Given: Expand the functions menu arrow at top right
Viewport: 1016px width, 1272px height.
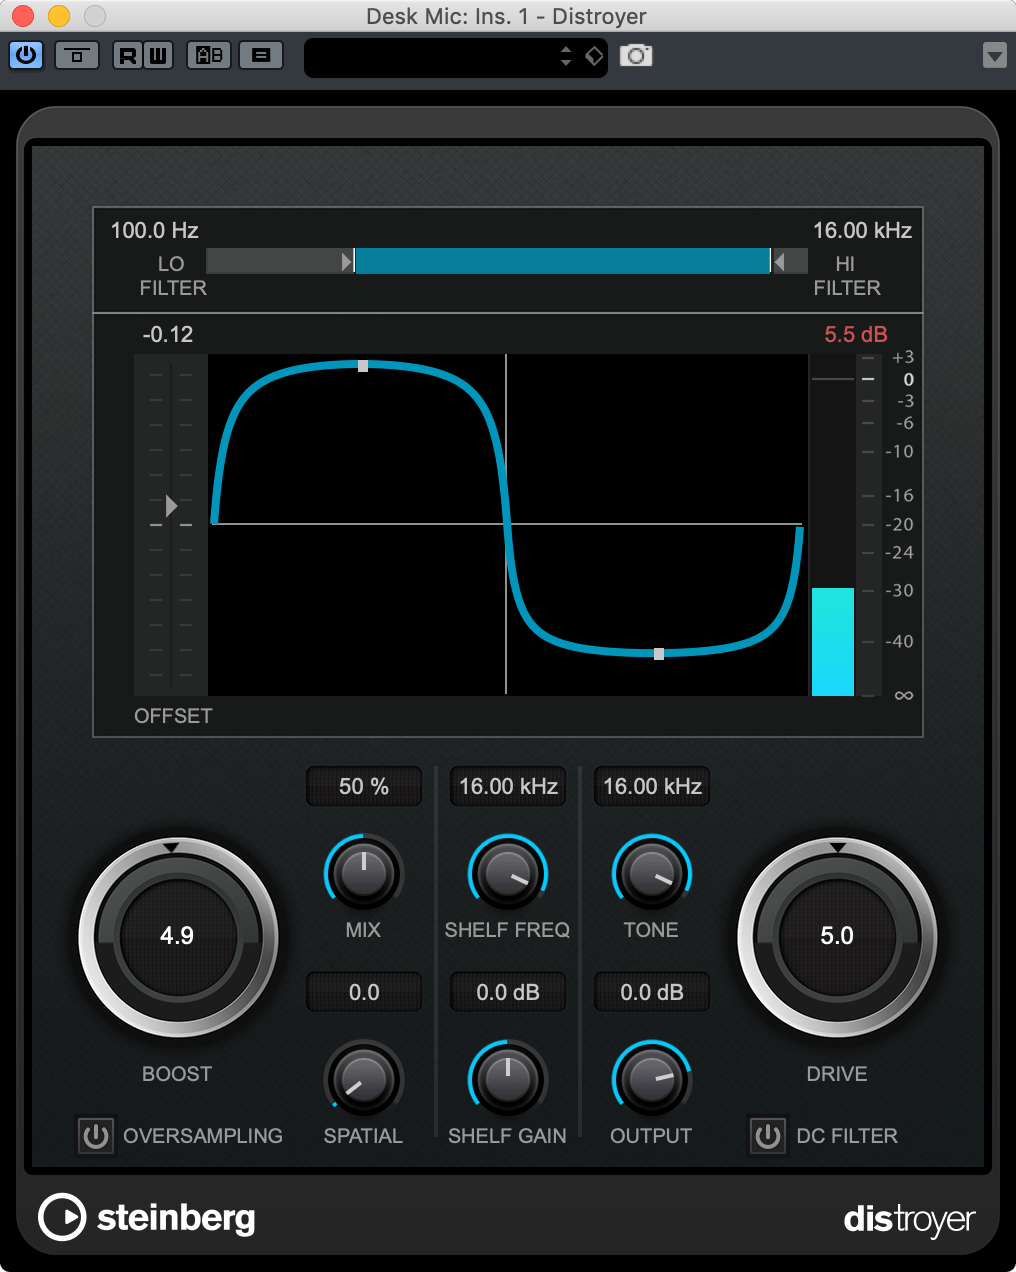Looking at the screenshot, I should click(994, 55).
